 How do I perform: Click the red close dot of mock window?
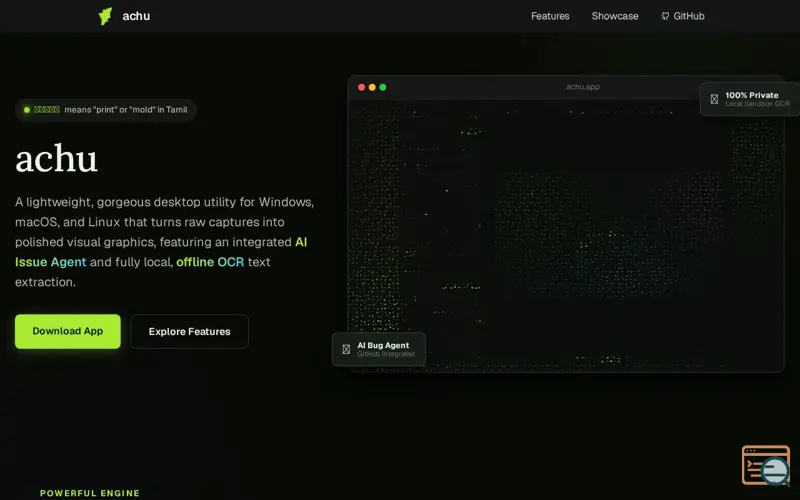pyautogui.click(x=361, y=87)
